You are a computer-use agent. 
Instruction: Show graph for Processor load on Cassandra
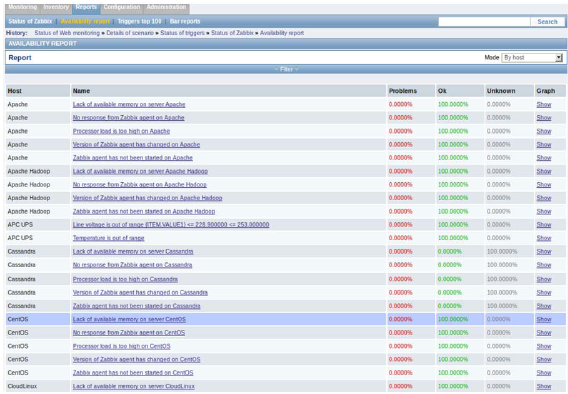544,280
